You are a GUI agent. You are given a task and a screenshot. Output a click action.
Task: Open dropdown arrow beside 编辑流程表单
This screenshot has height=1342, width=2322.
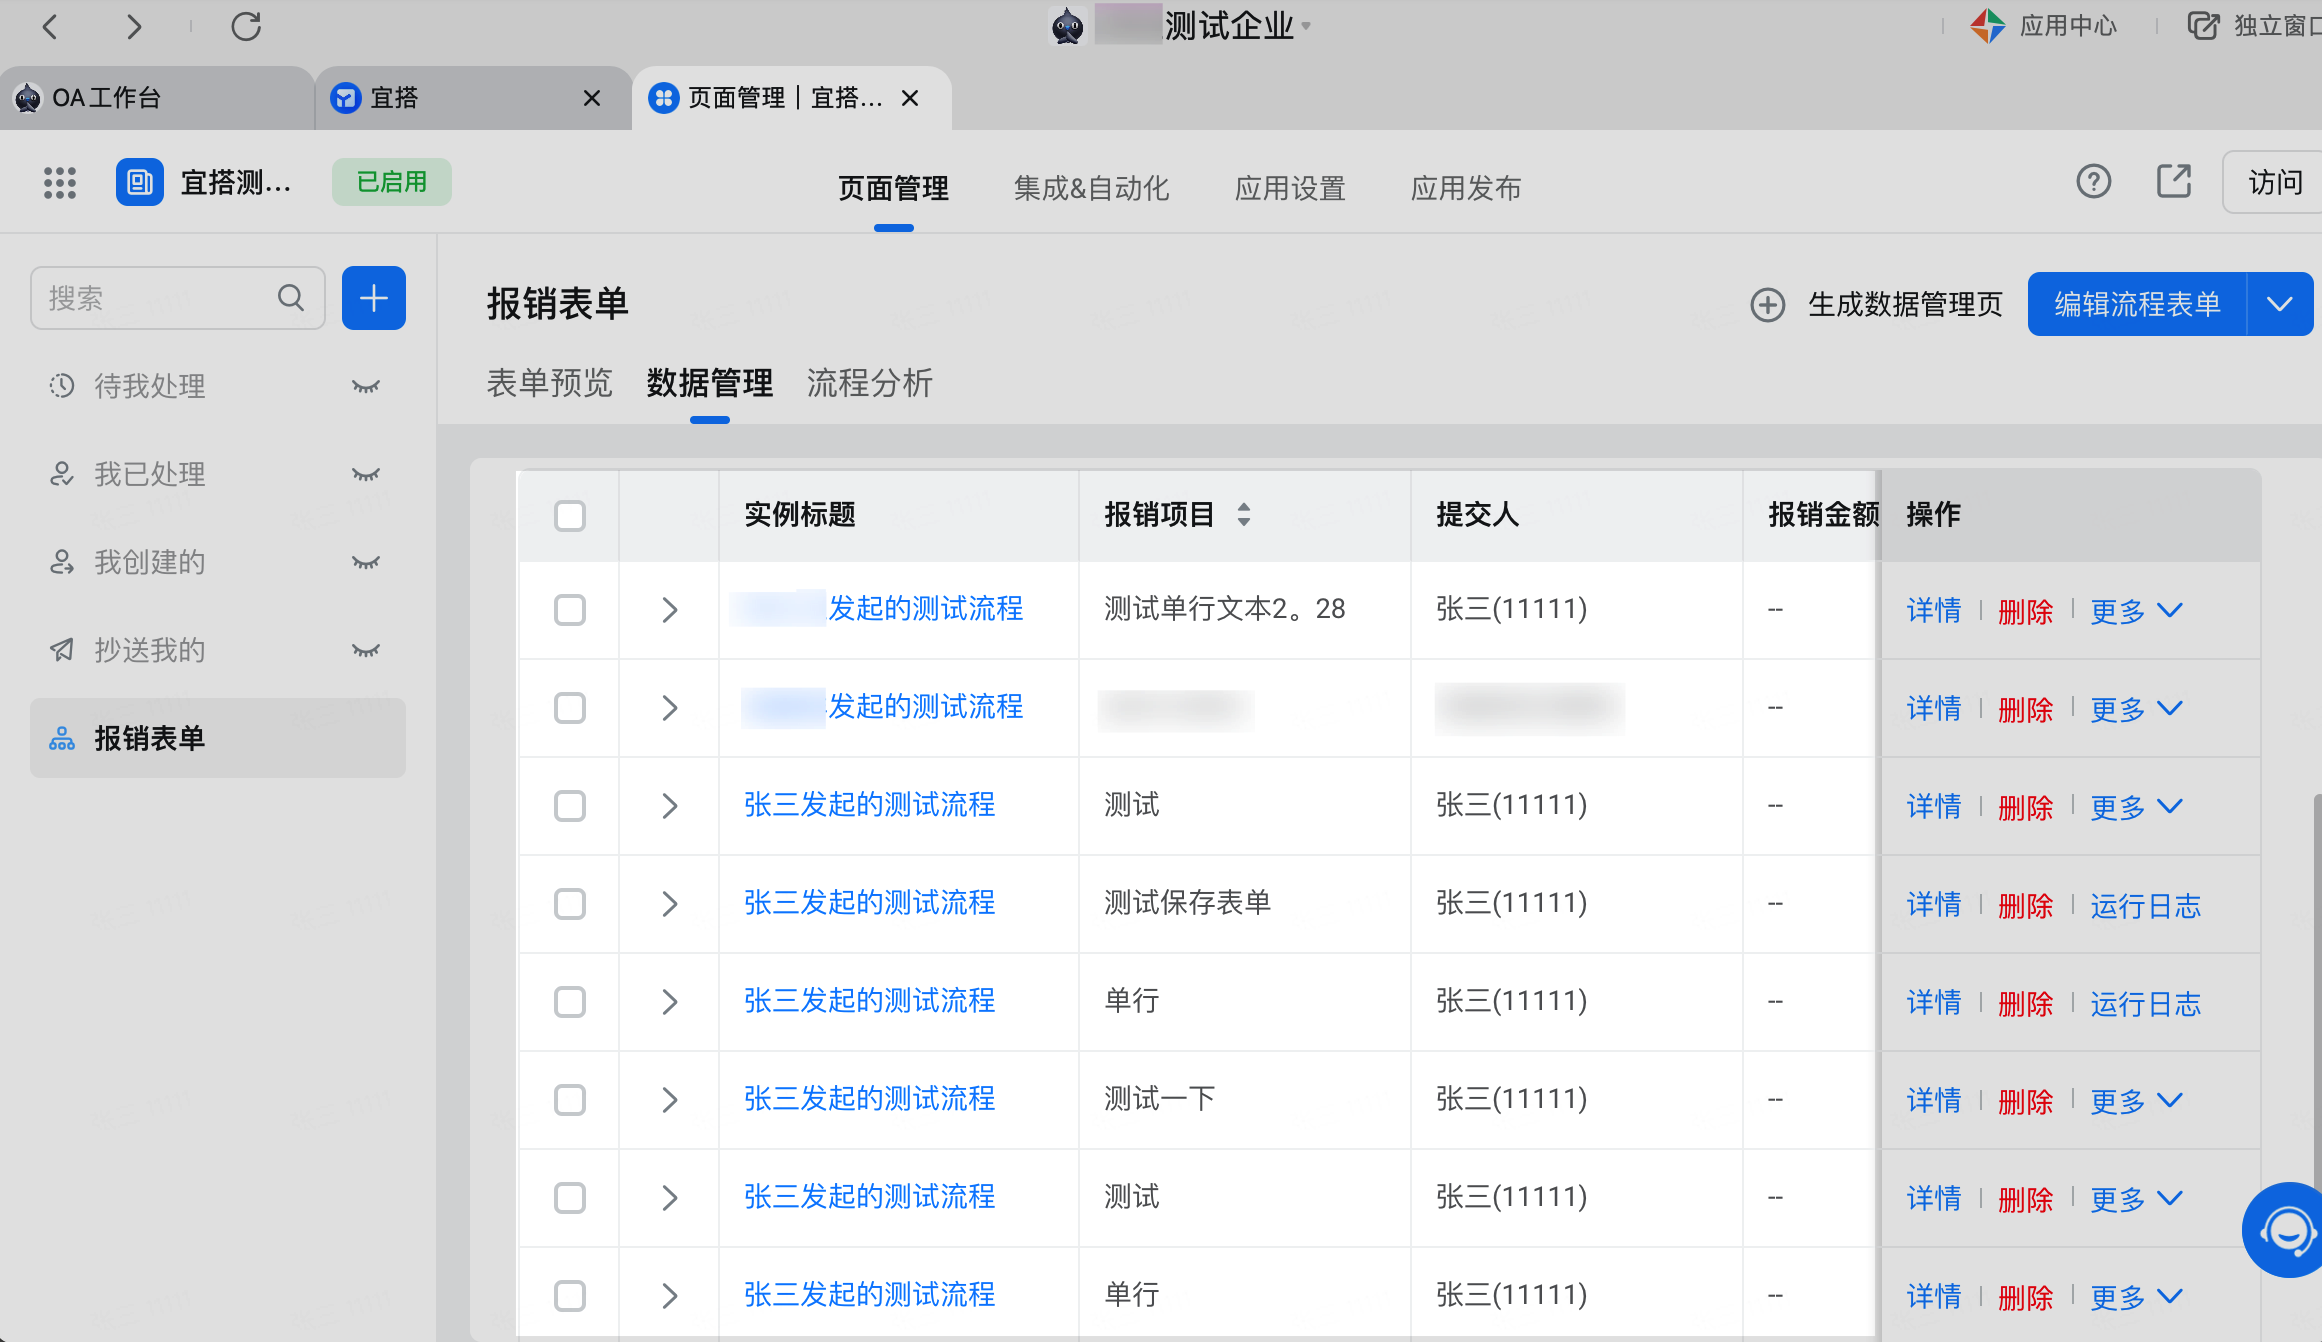(2279, 304)
